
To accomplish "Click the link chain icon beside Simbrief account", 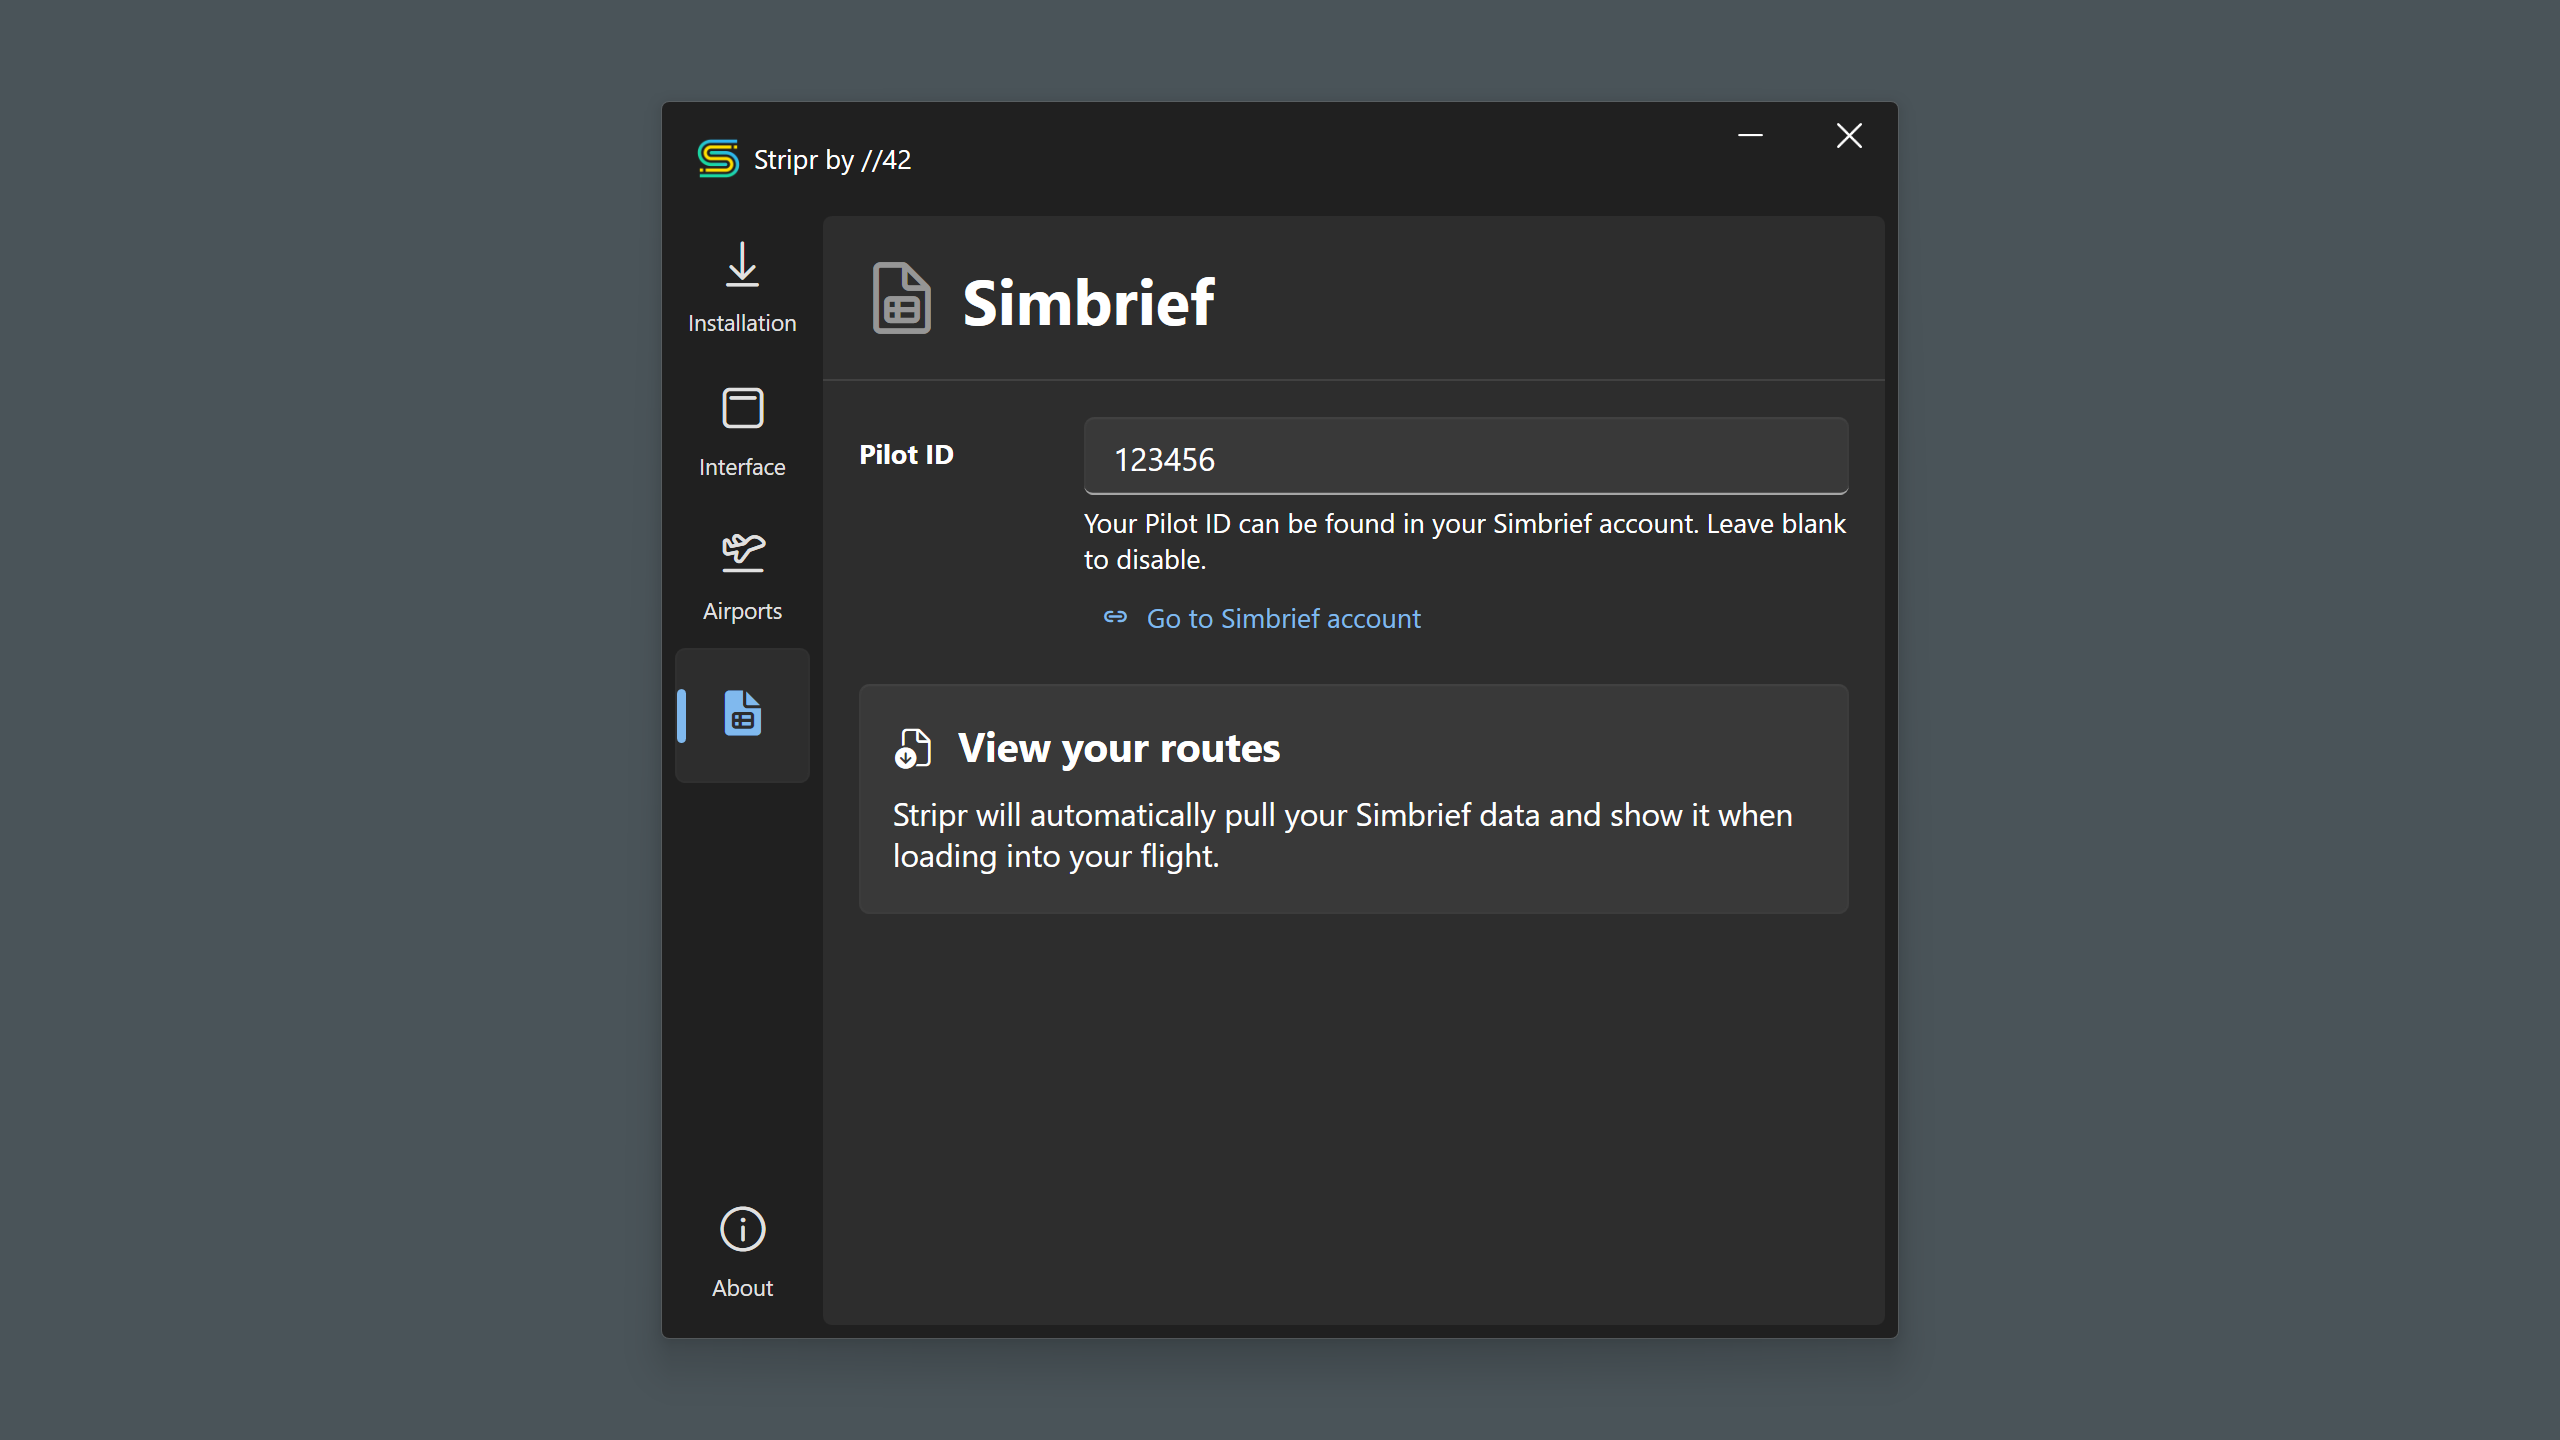I will click(x=1115, y=617).
